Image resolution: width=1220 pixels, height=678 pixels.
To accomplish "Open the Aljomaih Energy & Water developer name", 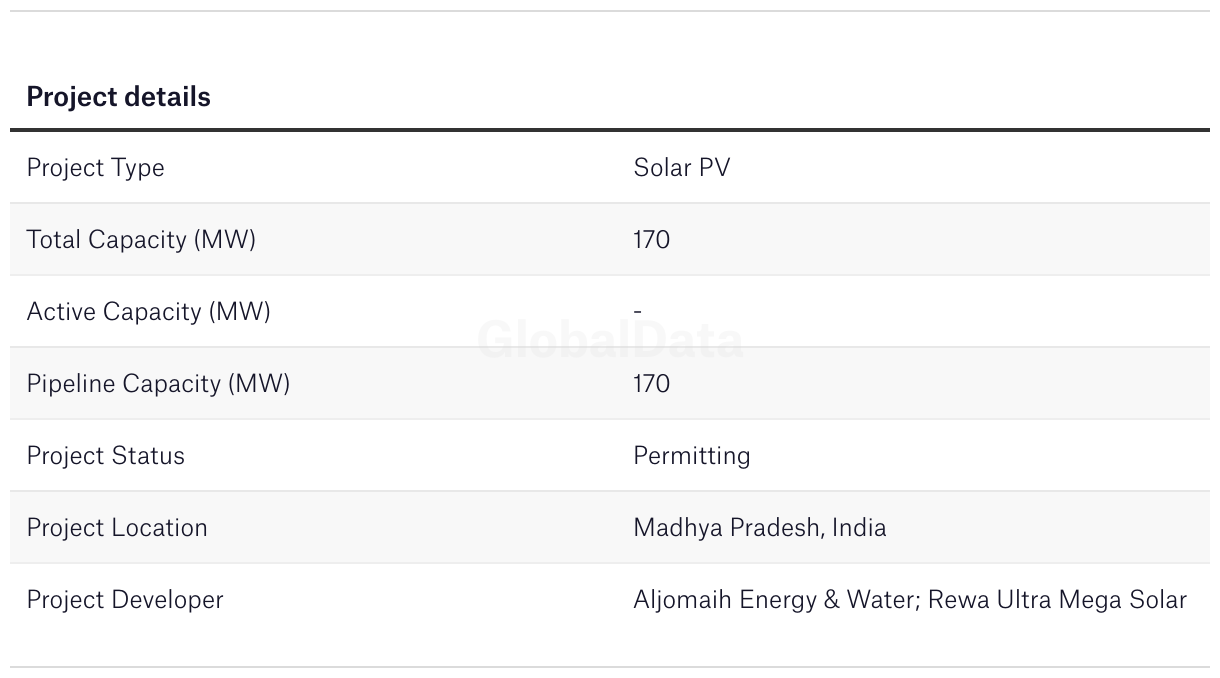I will click(776, 600).
